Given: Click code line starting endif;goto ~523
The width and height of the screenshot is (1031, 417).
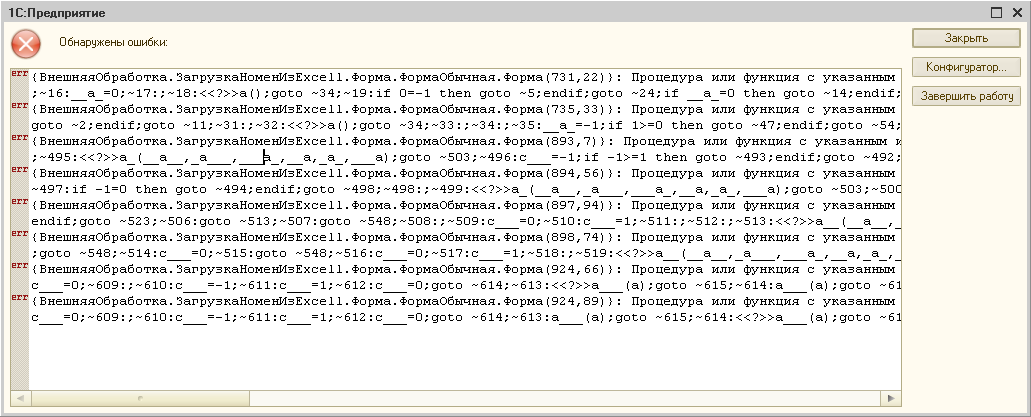Looking at the screenshot, I should (x=465, y=221).
